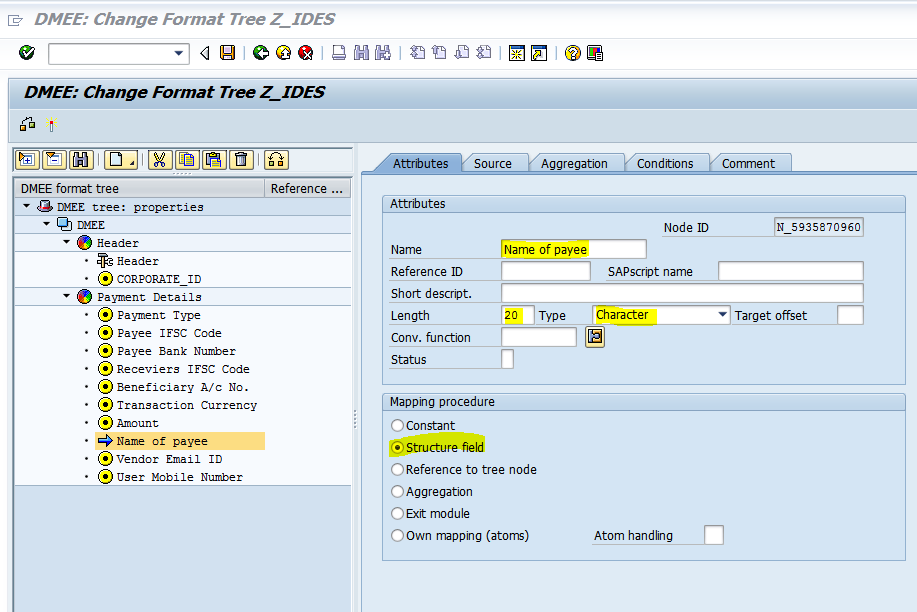Image resolution: width=917 pixels, height=612 pixels.
Task: Save the format tree with the floppy disk icon
Action: pyautogui.click(x=228, y=53)
